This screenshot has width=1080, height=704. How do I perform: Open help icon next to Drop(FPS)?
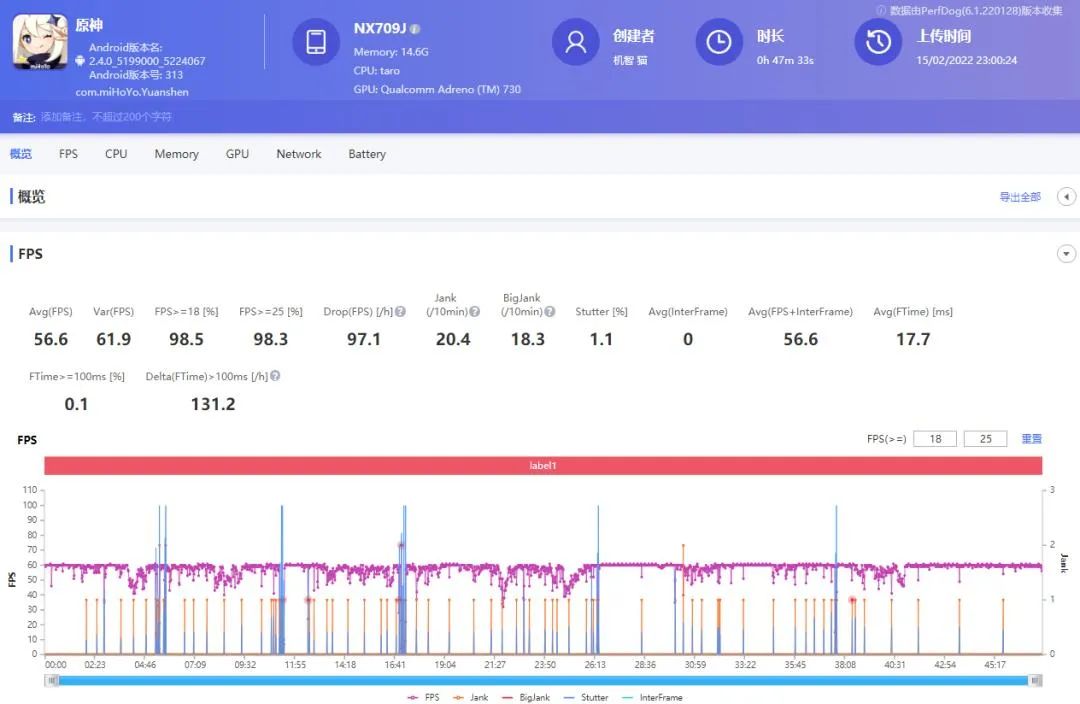point(401,312)
